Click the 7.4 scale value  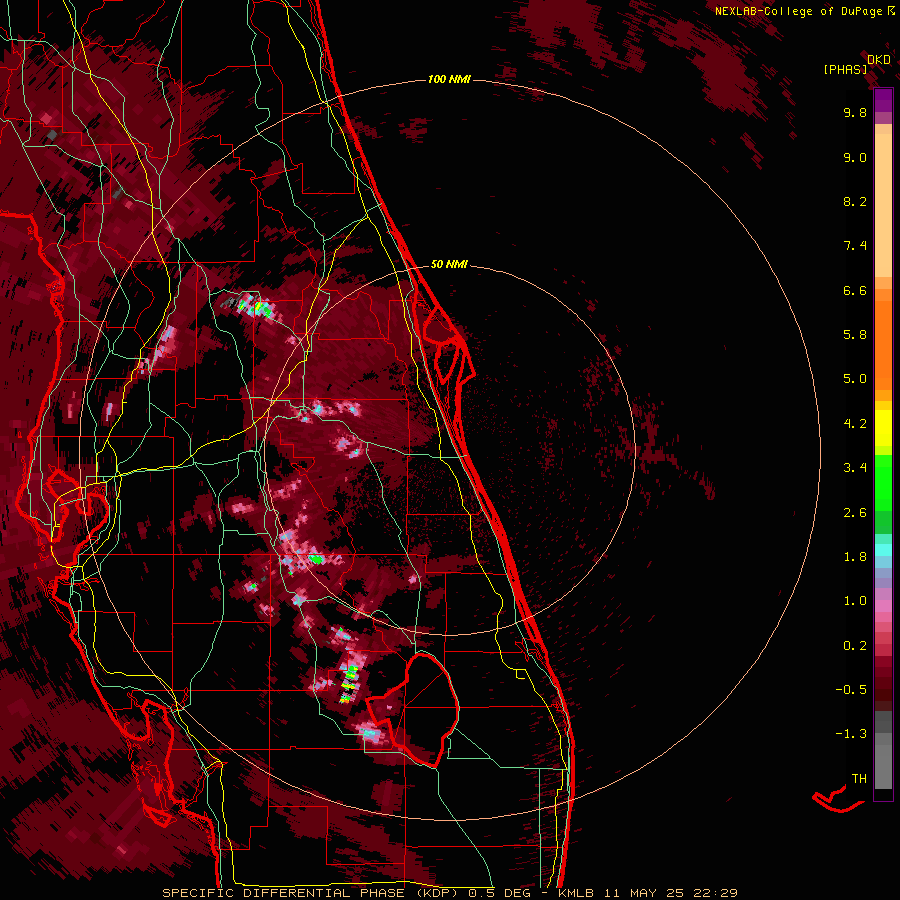[x=855, y=246]
